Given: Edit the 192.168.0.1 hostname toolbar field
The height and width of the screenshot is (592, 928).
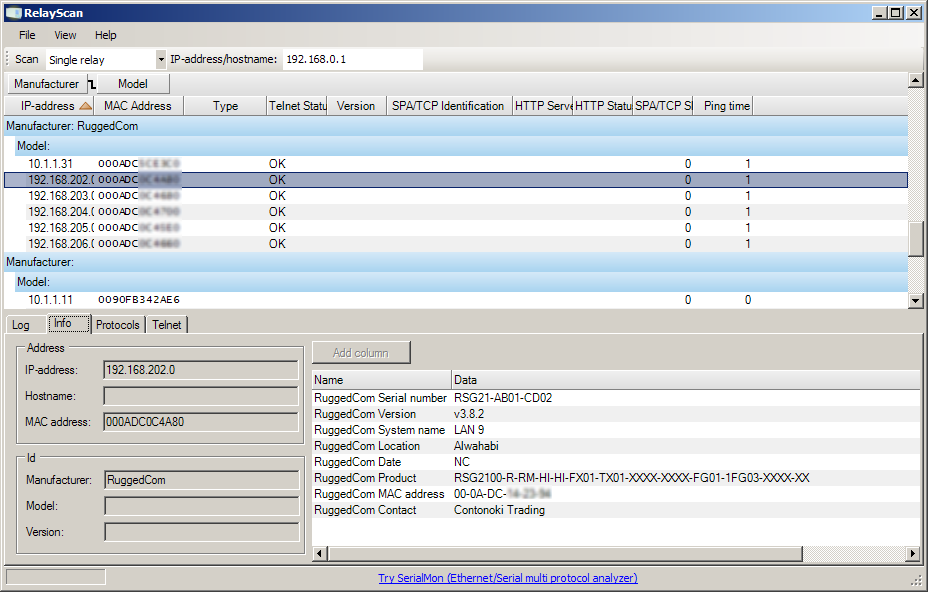Looking at the screenshot, I should [x=352, y=59].
